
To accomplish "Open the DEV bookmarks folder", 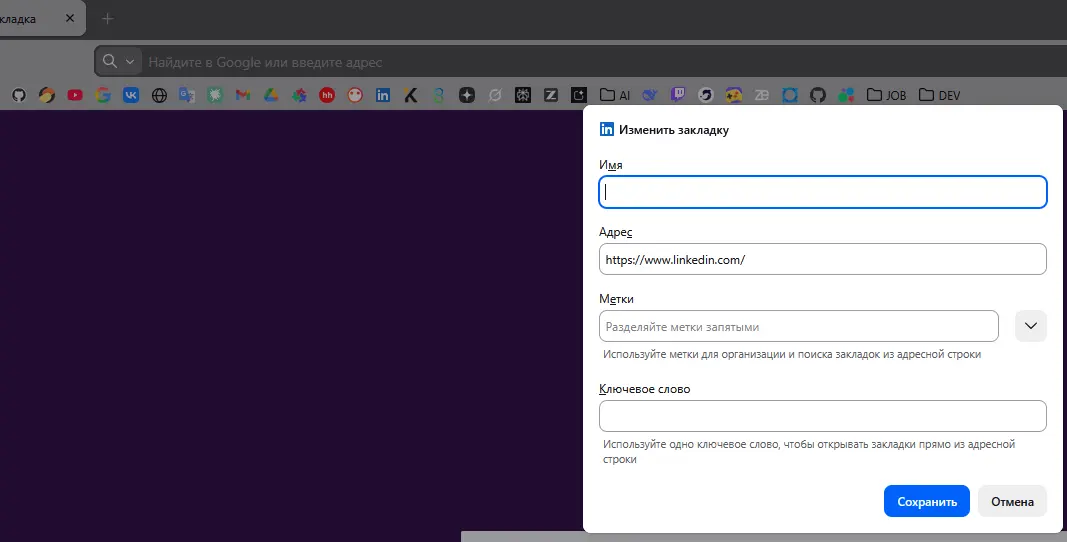I will tap(939, 95).
